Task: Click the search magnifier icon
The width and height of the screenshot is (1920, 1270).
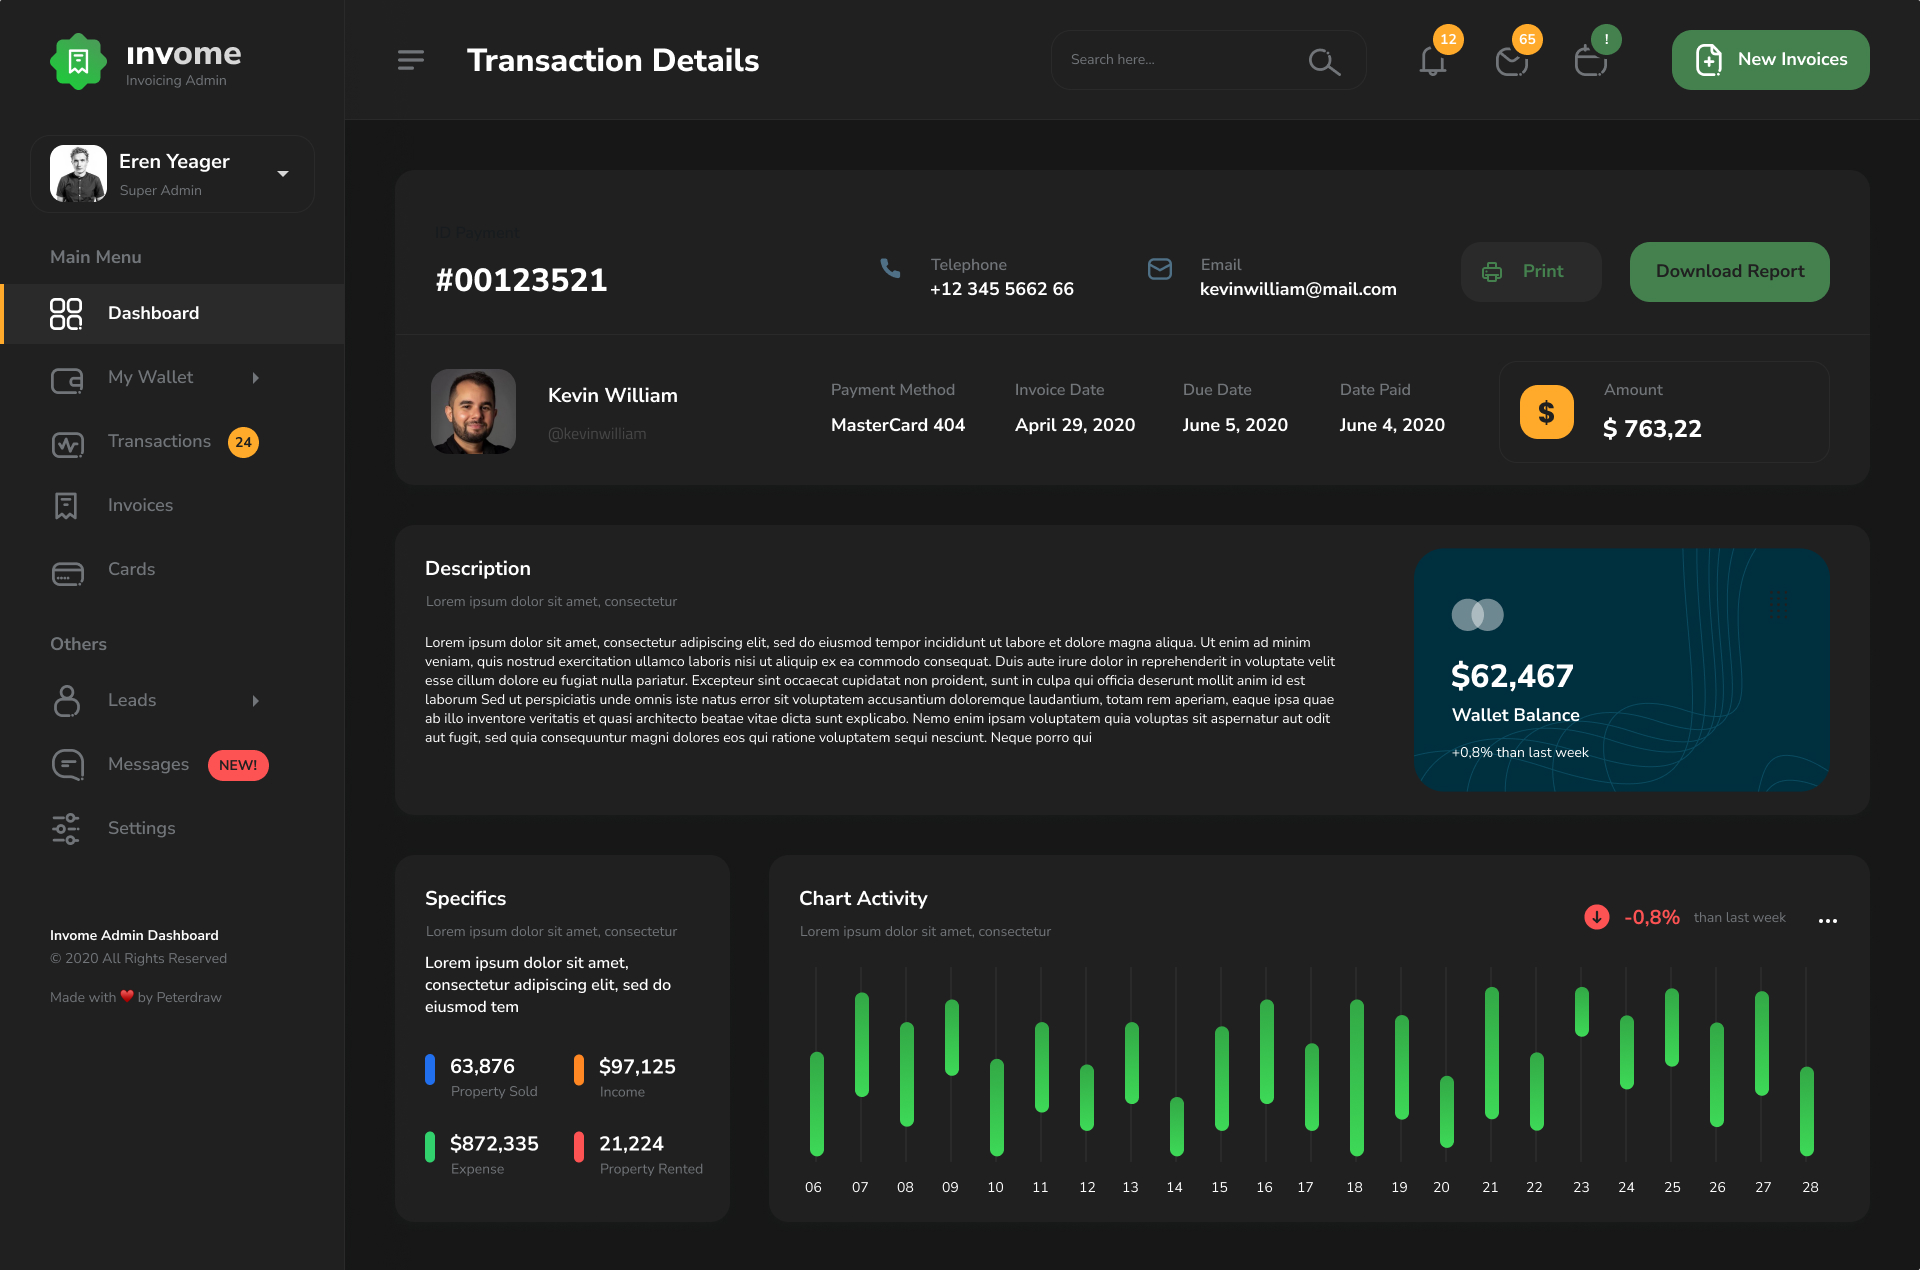Action: [x=1323, y=61]
